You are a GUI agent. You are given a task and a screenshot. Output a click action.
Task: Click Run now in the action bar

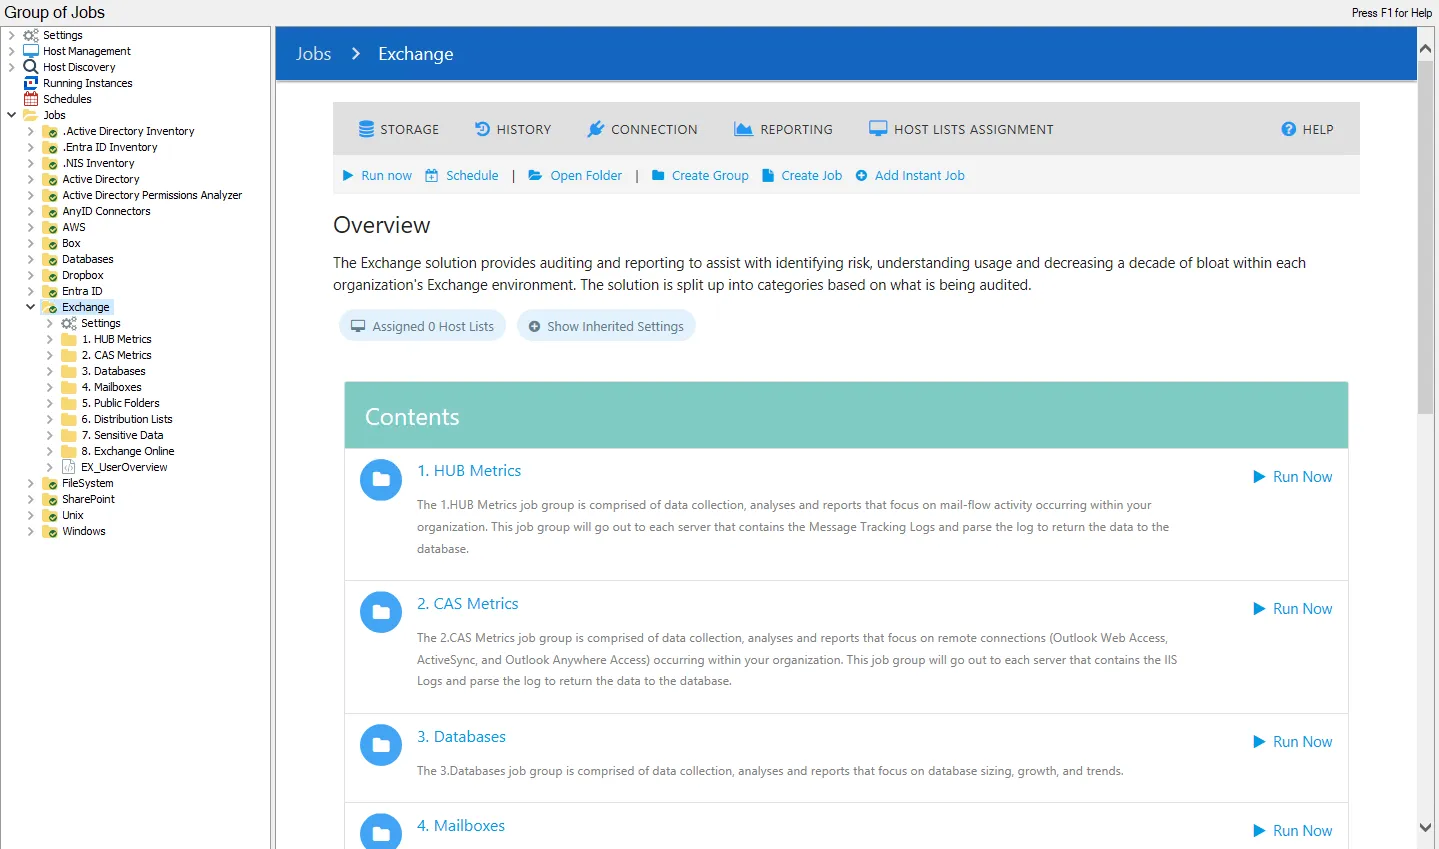377,175
